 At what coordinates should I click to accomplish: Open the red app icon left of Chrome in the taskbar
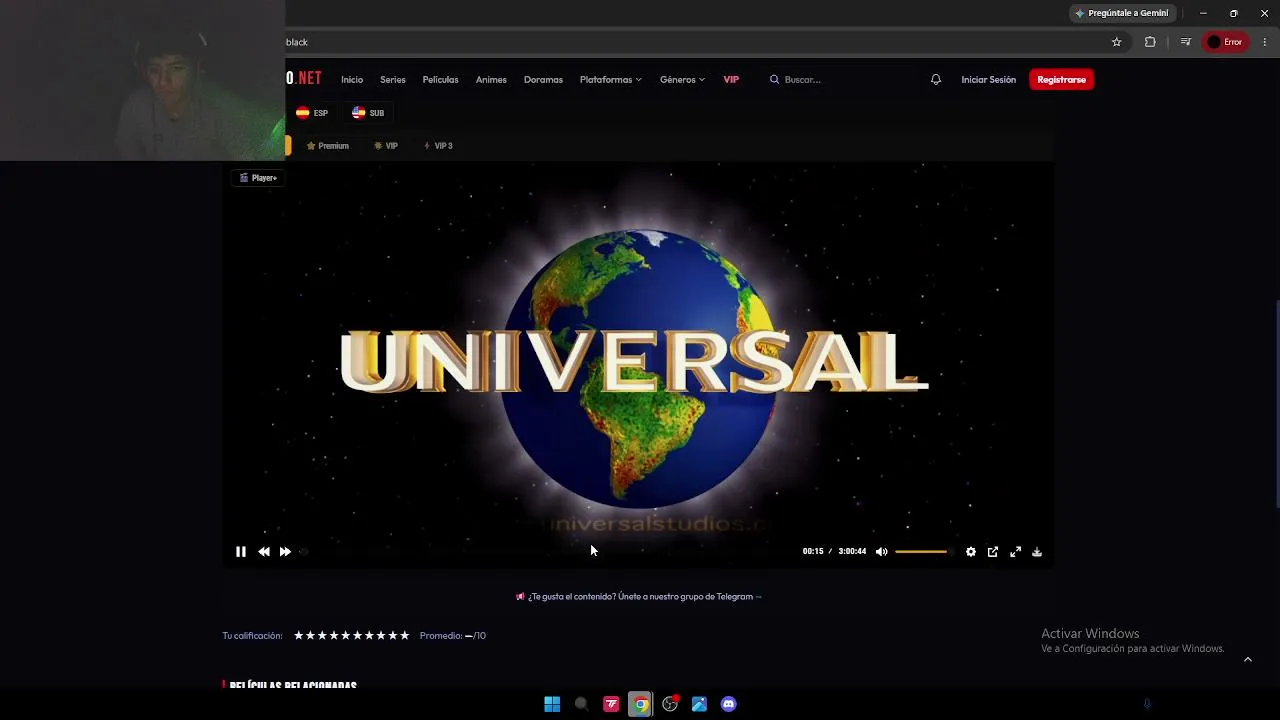click(611, 704)
